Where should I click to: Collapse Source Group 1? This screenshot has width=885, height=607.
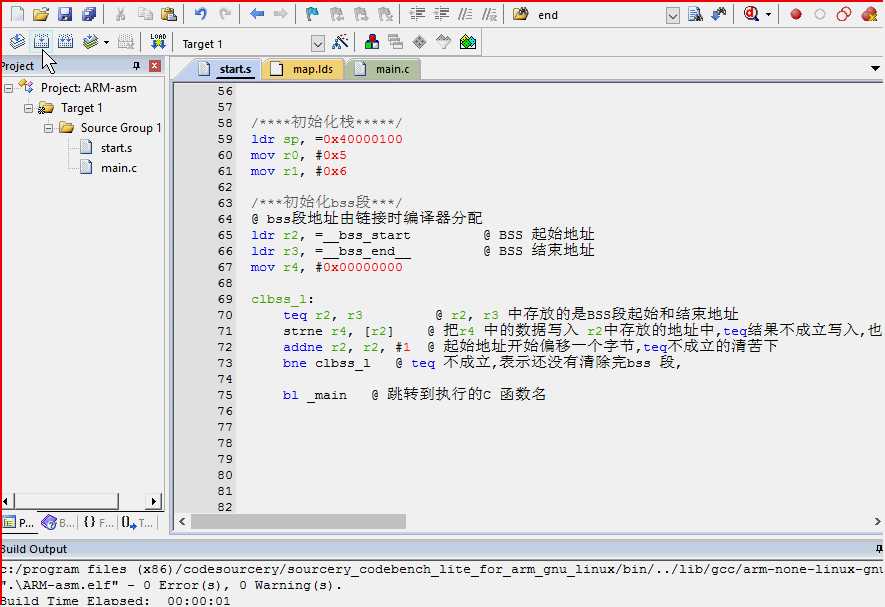(49, 128)
